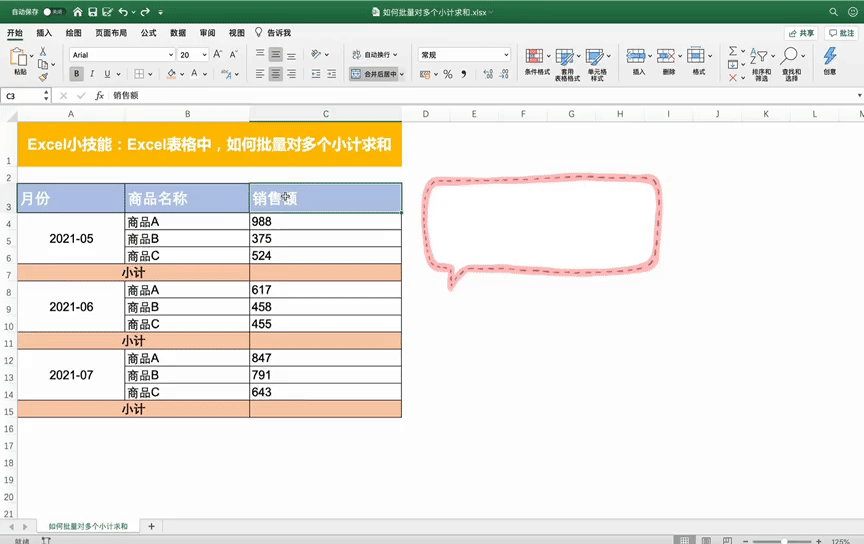Click the AutoSum sigma icon

pyautogui.click(x=733, y=51)
